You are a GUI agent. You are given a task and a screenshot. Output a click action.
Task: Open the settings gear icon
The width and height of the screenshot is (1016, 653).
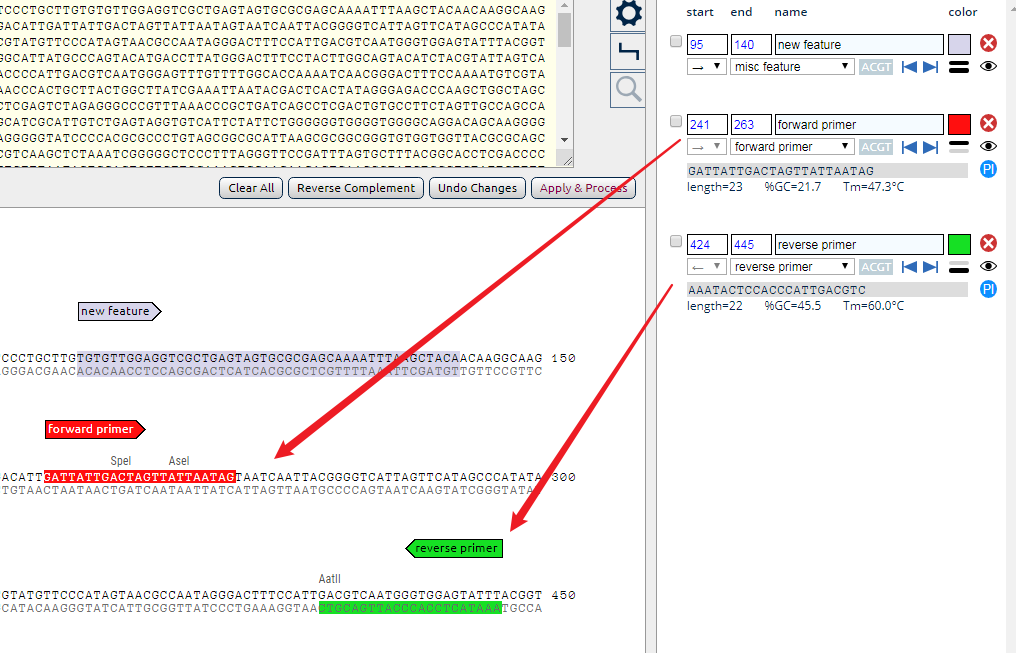[628, 14]
